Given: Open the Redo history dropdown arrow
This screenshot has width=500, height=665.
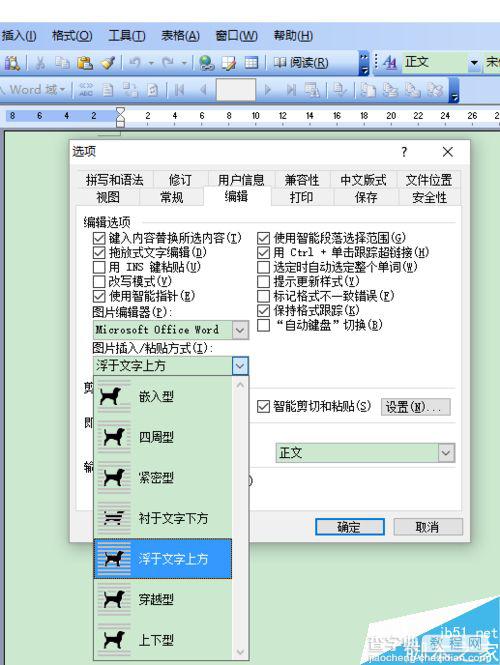Looking at the screenshot, I should click(184, 63).
